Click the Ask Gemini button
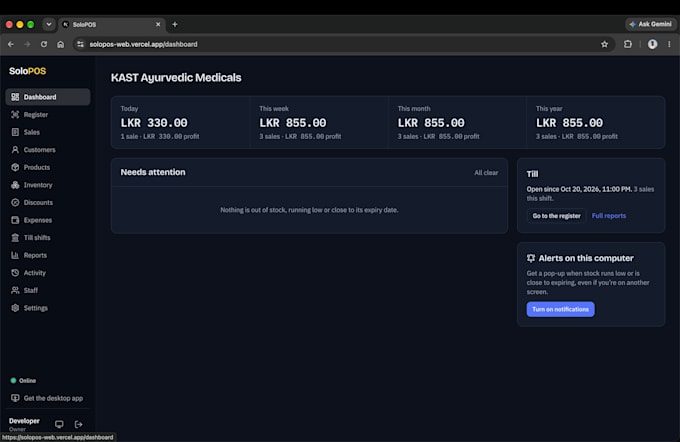 650,24
